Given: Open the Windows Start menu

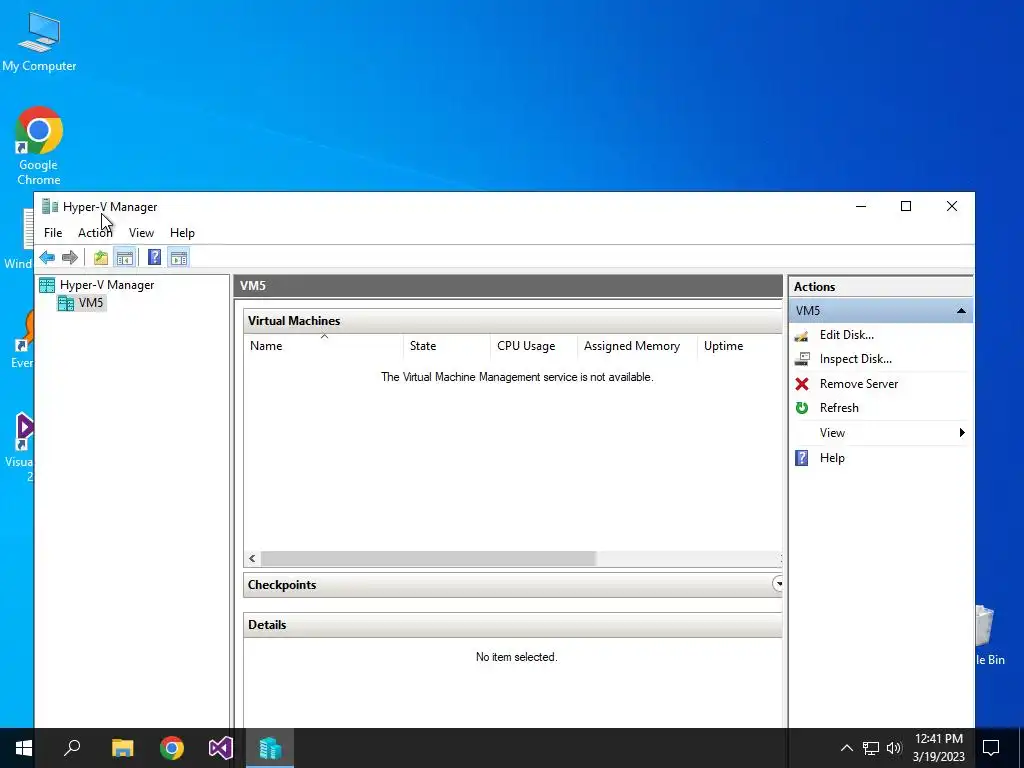Looking at the screenshot, I should click(24, 748).
